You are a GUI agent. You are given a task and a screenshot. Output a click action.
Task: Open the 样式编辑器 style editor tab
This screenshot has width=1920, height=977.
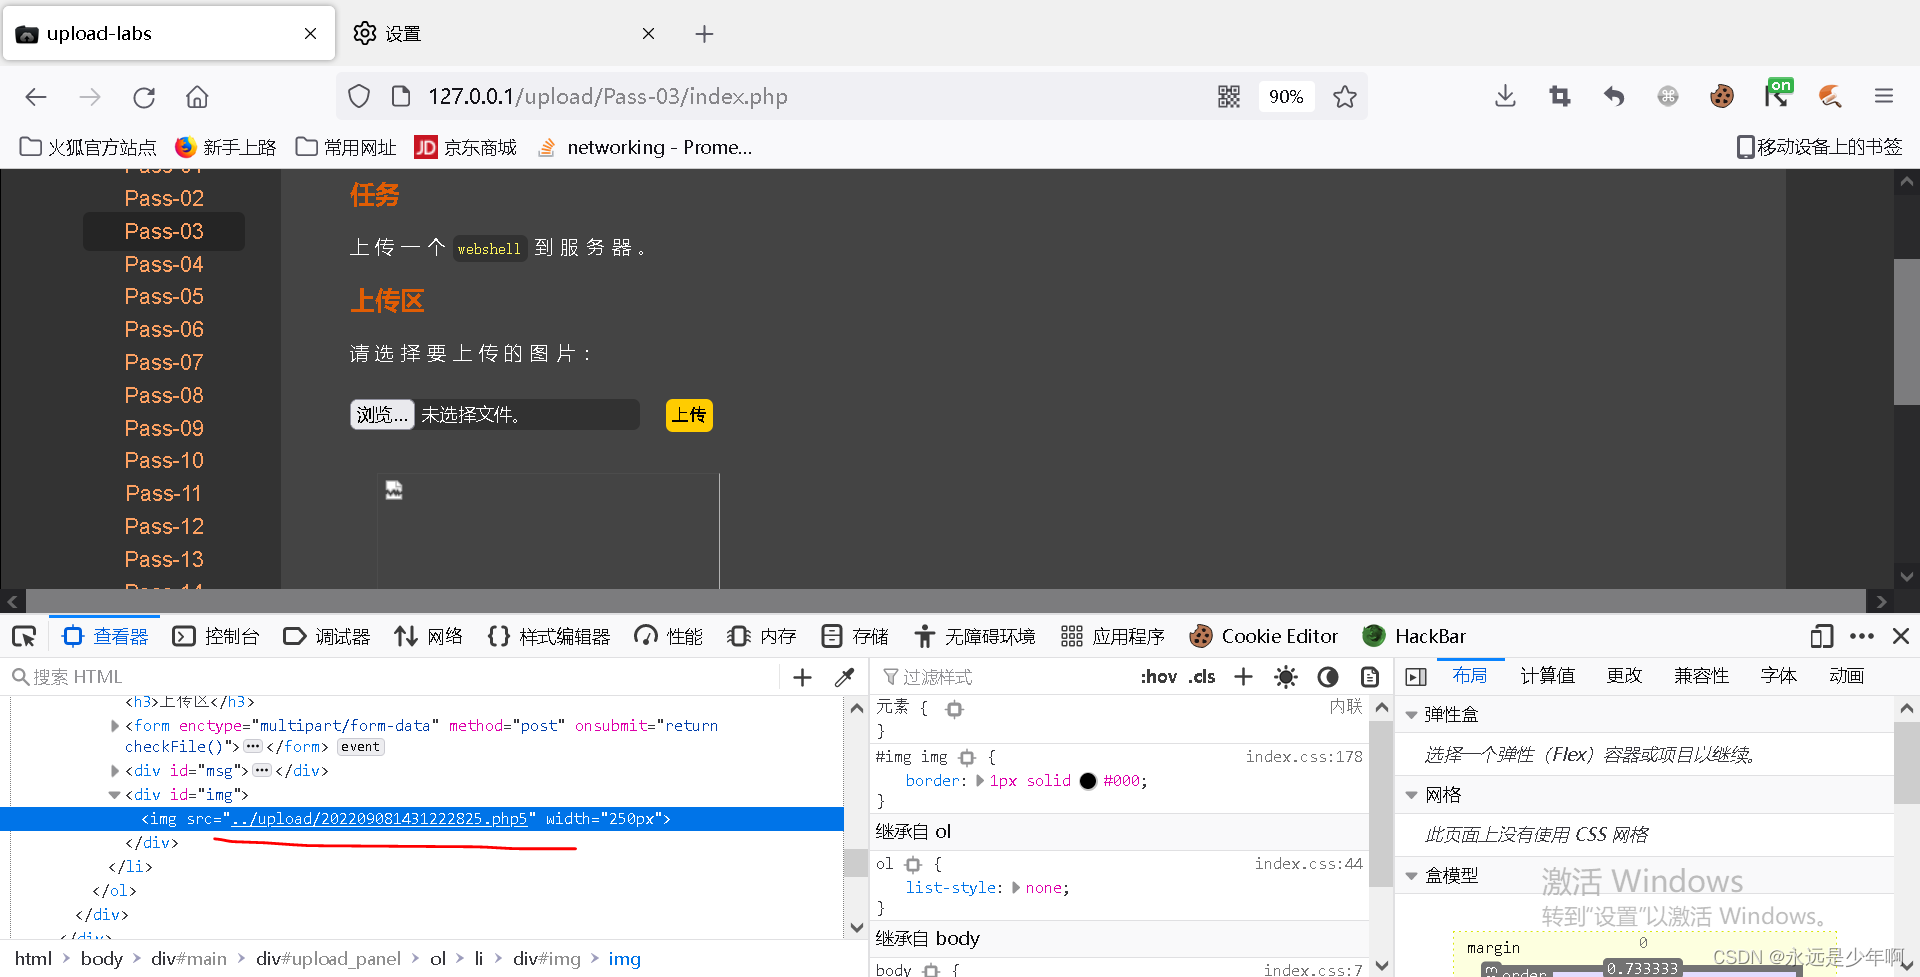click(x=548, y=636)
